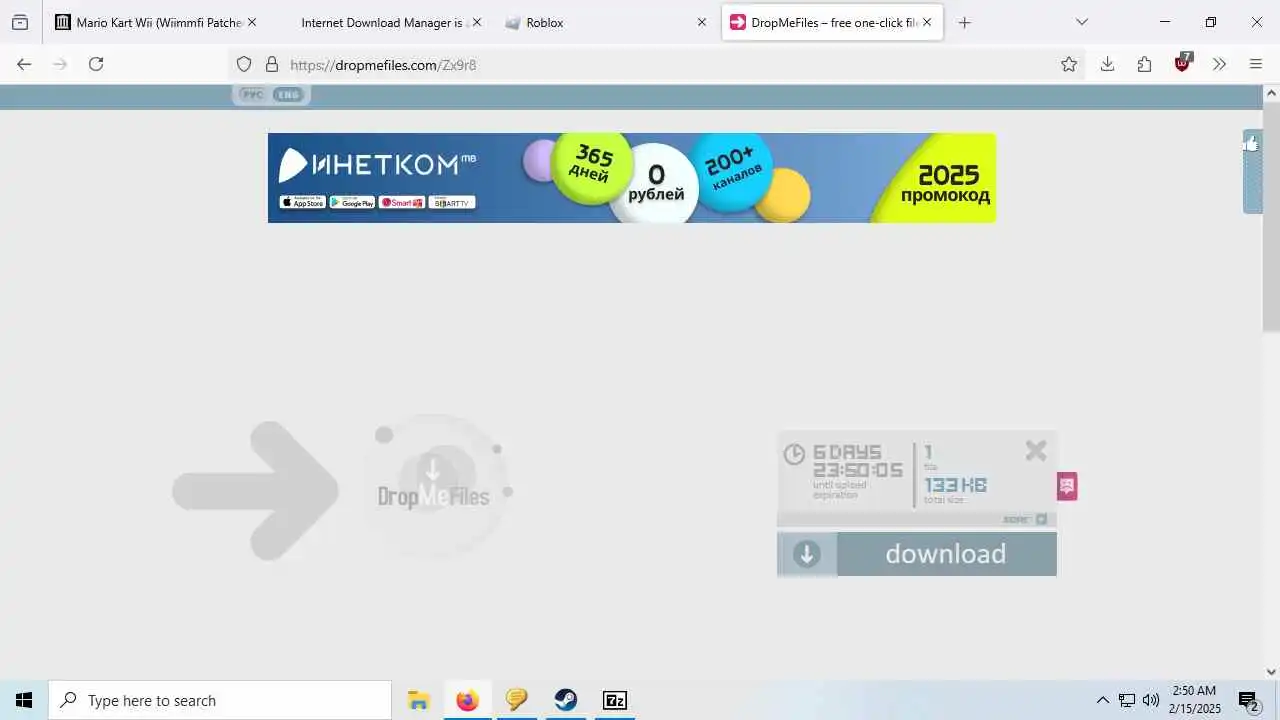Open the clock and date flyout

tap(1195, 700)
